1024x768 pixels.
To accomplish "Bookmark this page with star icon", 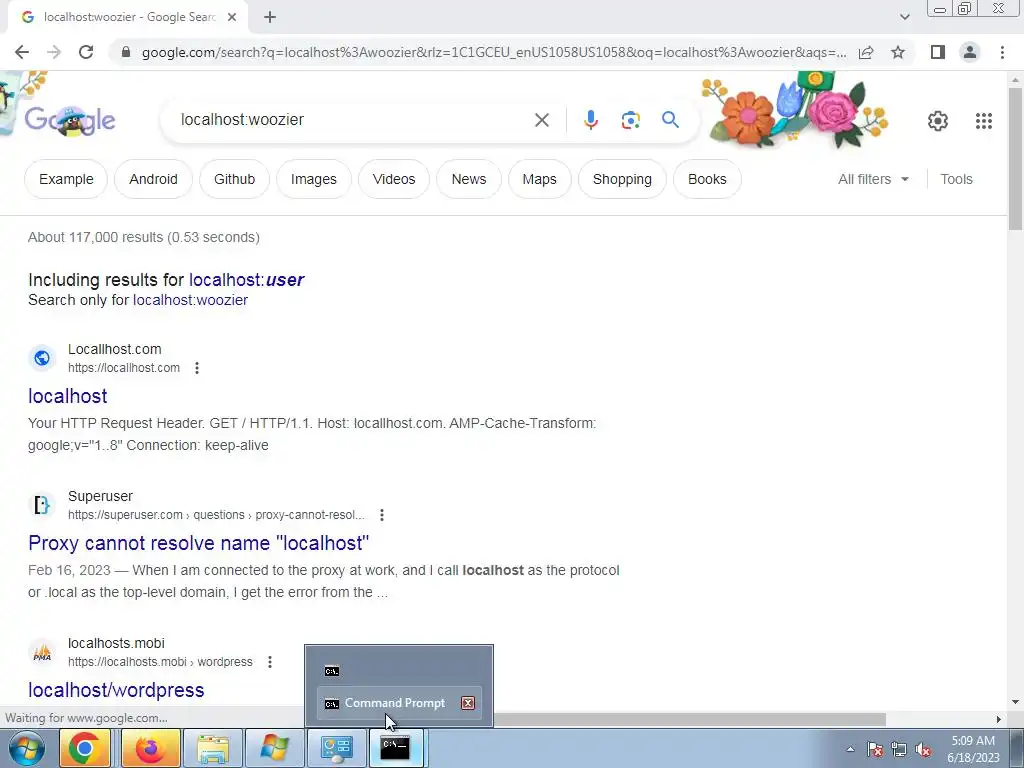I will pyautogui.click(x=898, y=52).
